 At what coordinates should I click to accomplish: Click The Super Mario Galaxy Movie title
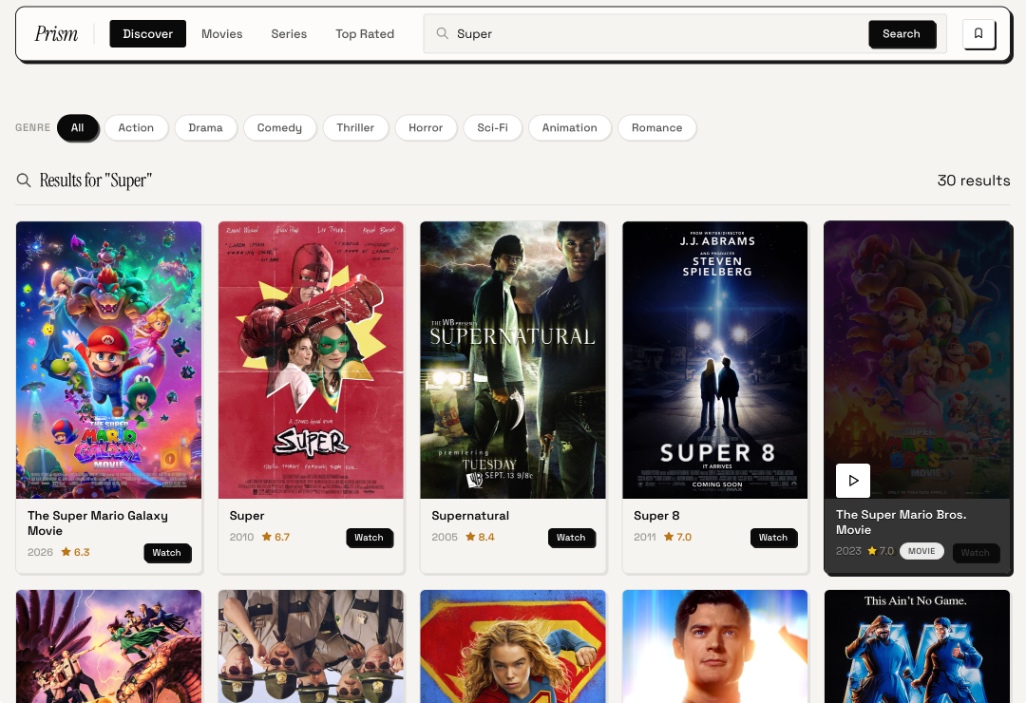[x=97, y=523]
